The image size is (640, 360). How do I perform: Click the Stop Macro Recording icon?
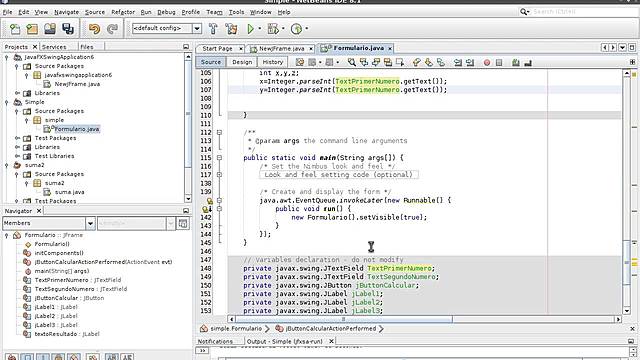[499, 62]
